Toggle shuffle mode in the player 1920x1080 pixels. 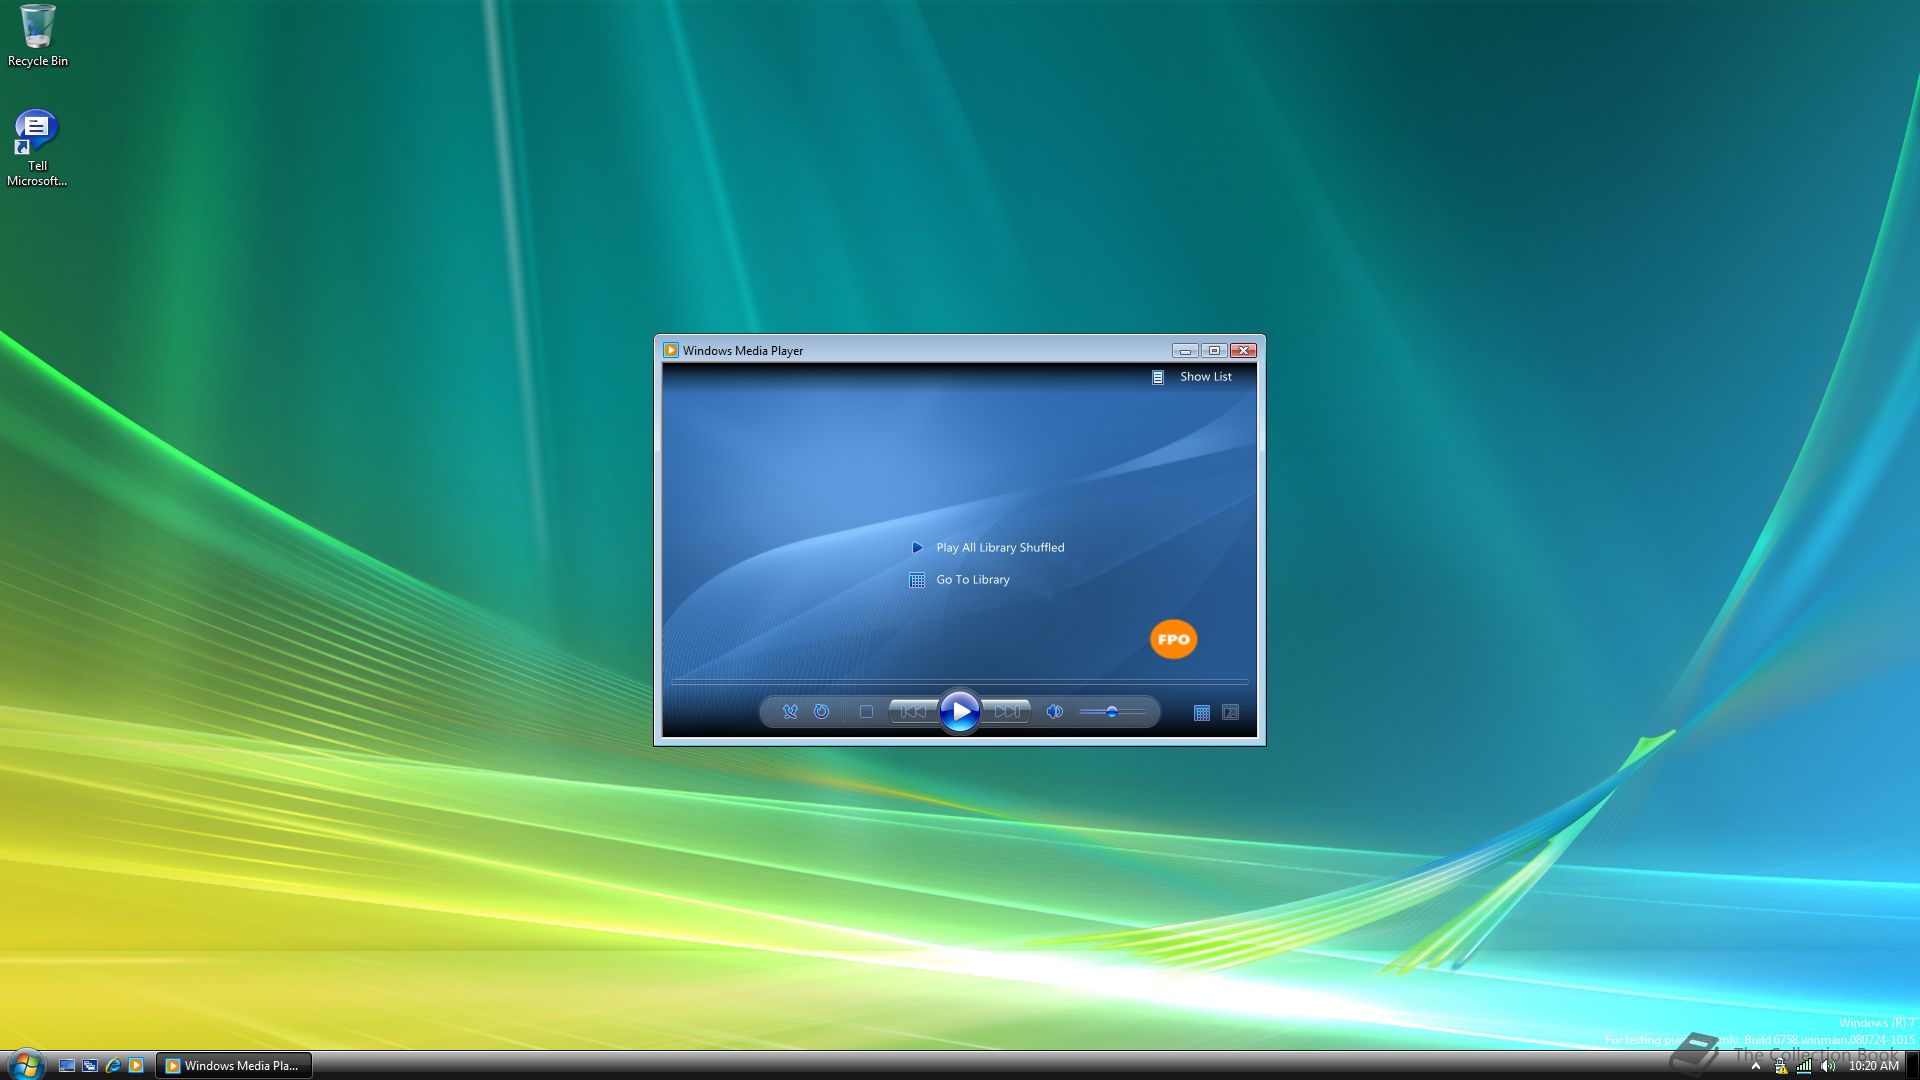[x=790, y=712]
